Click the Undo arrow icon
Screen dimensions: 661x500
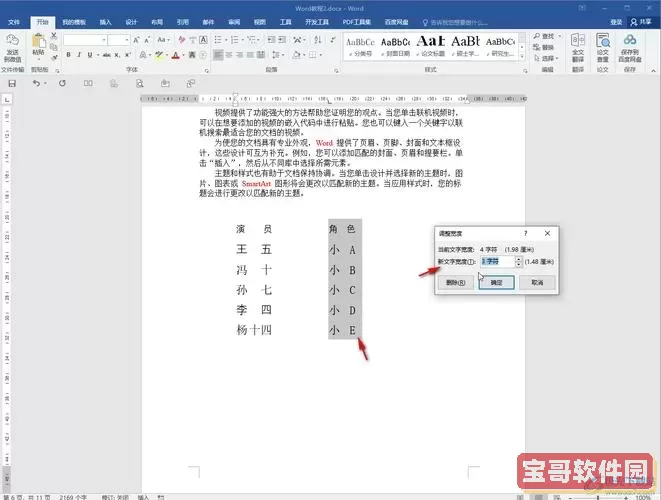[37, 83]
